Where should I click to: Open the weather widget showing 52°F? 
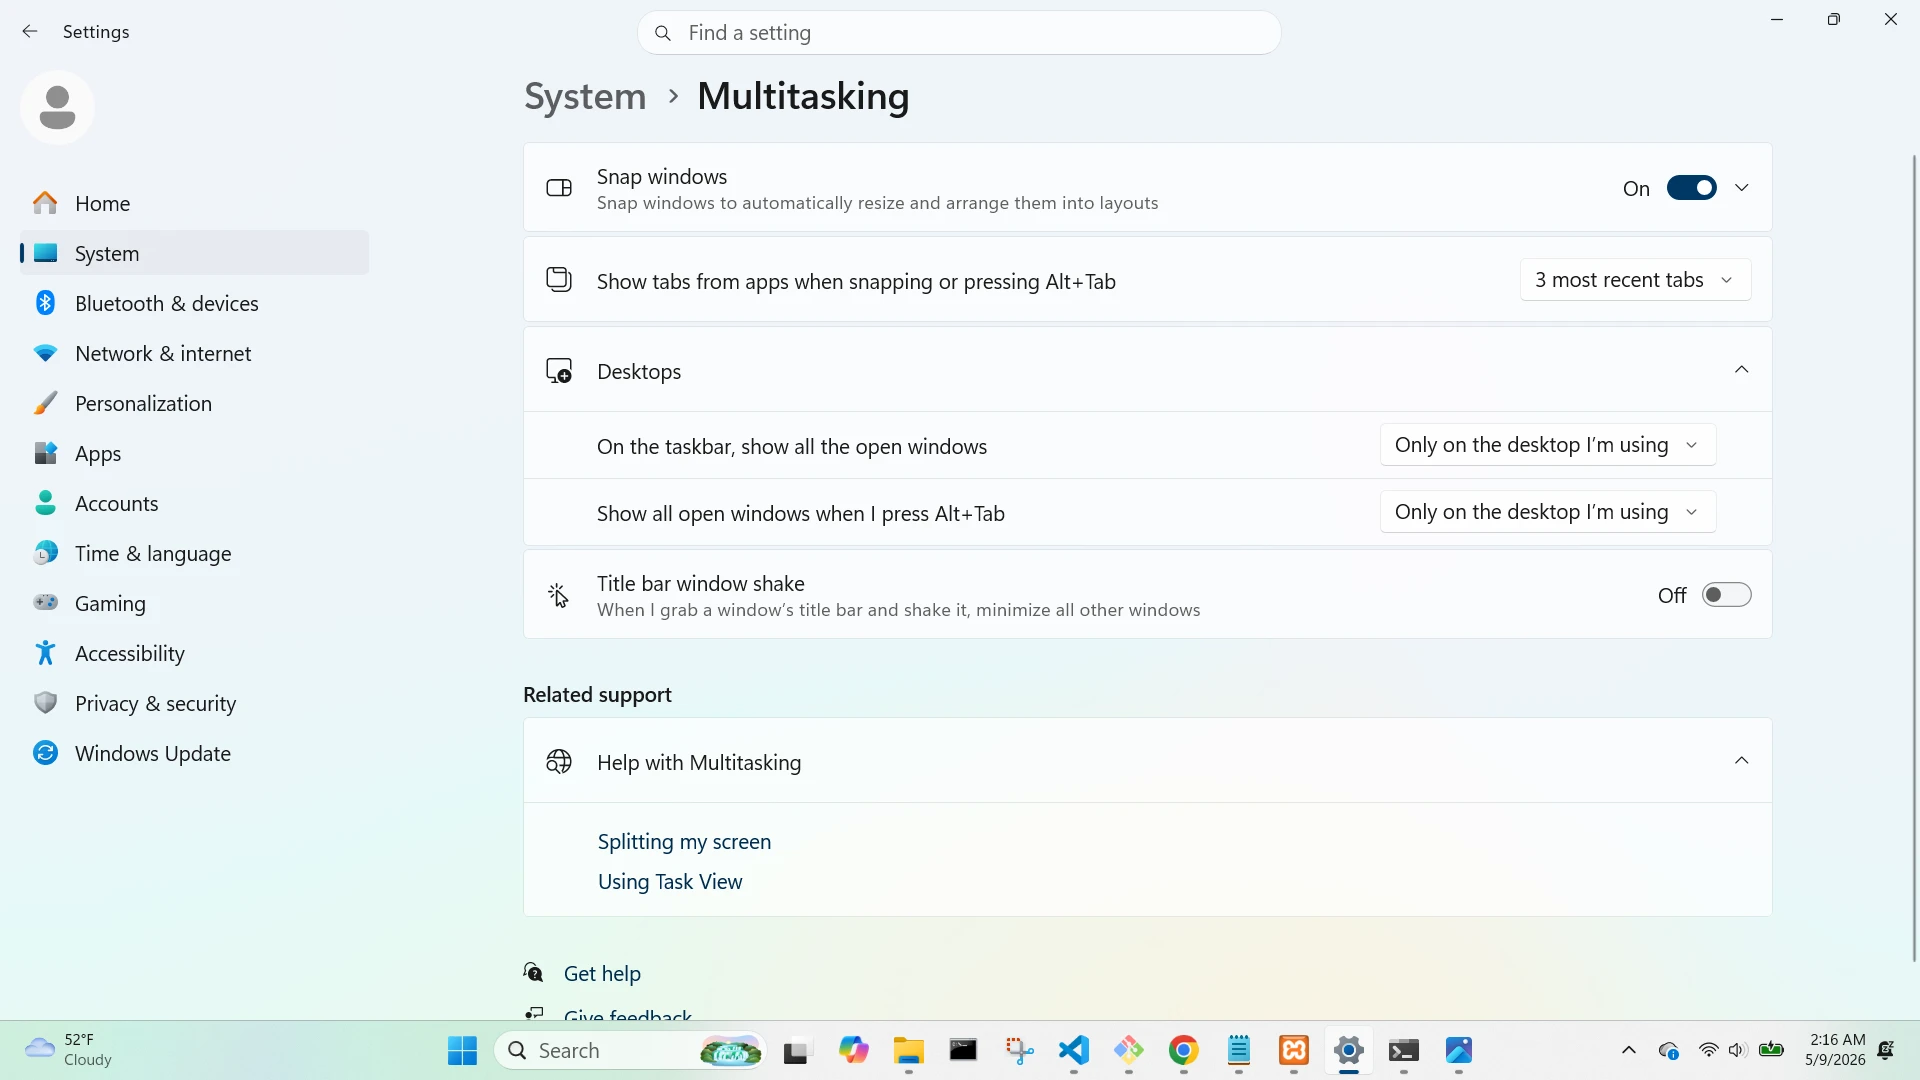coord(68,1050)
